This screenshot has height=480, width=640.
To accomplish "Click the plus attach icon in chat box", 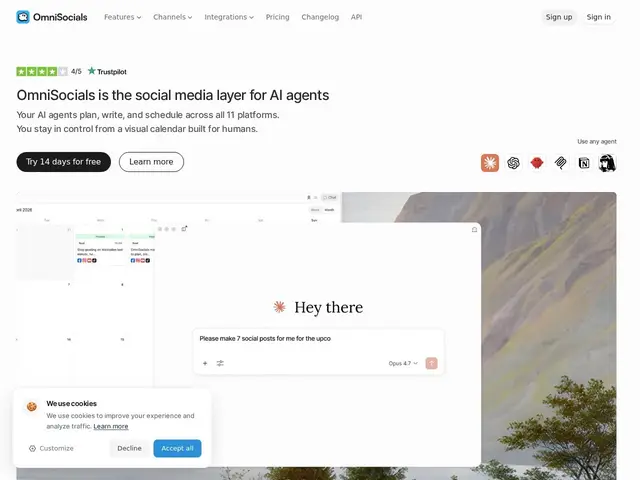I will pos(205,363).
